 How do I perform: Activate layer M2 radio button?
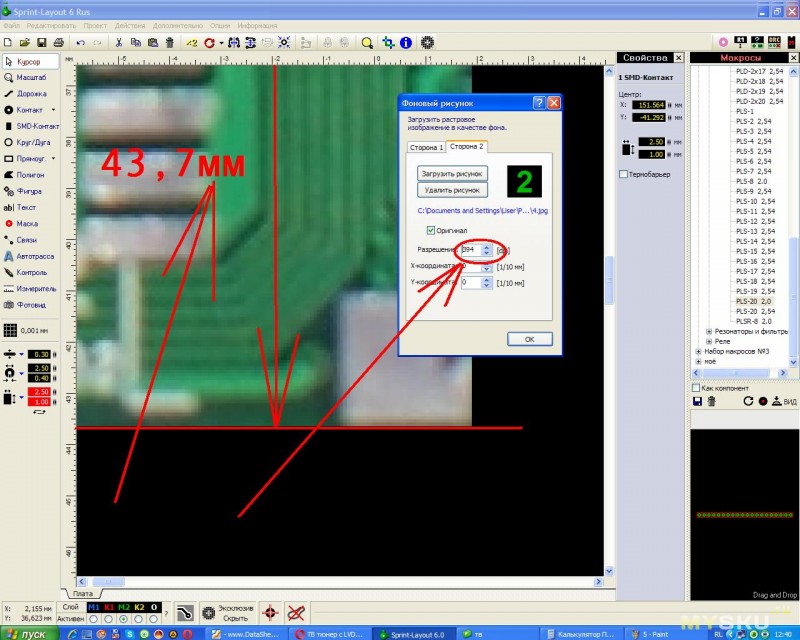pyautogui.click(x=123, y=619)
